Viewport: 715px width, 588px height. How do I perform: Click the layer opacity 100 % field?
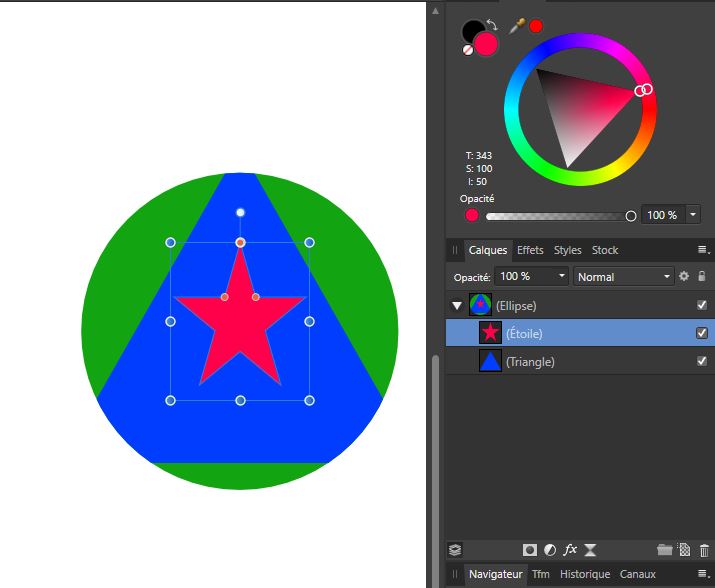click(x=525, y=276)
